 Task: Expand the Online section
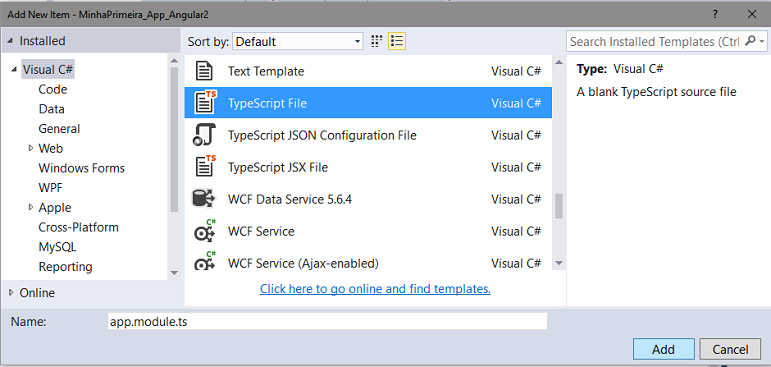click(11, 293)
